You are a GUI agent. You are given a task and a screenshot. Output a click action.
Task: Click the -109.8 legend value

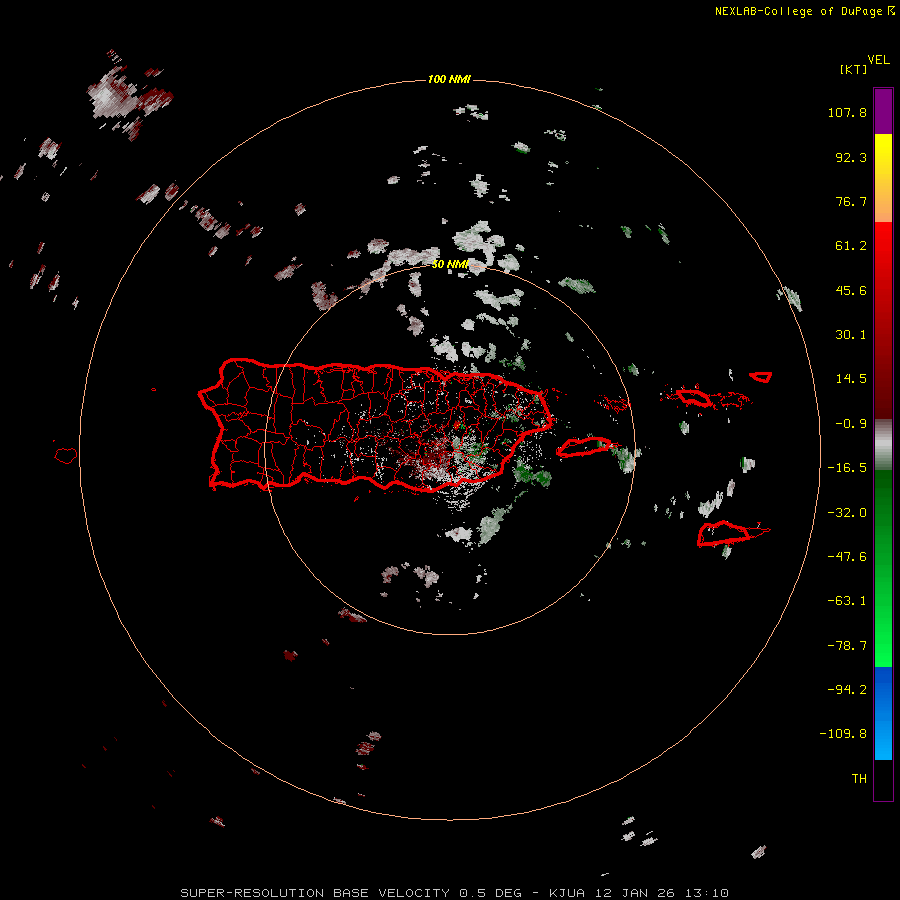[843, 734]
